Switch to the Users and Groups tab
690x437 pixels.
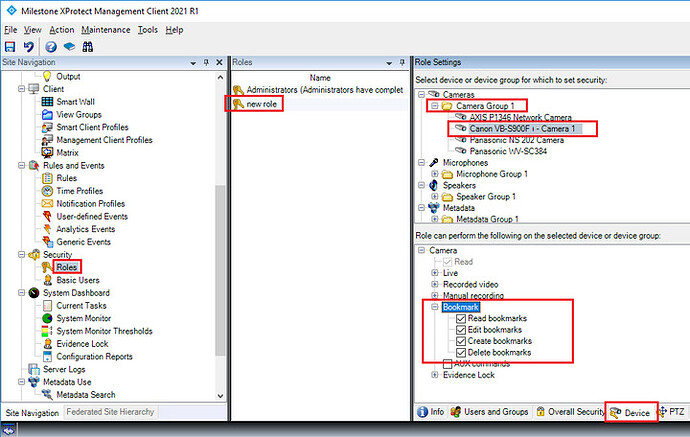click(489, 412)
